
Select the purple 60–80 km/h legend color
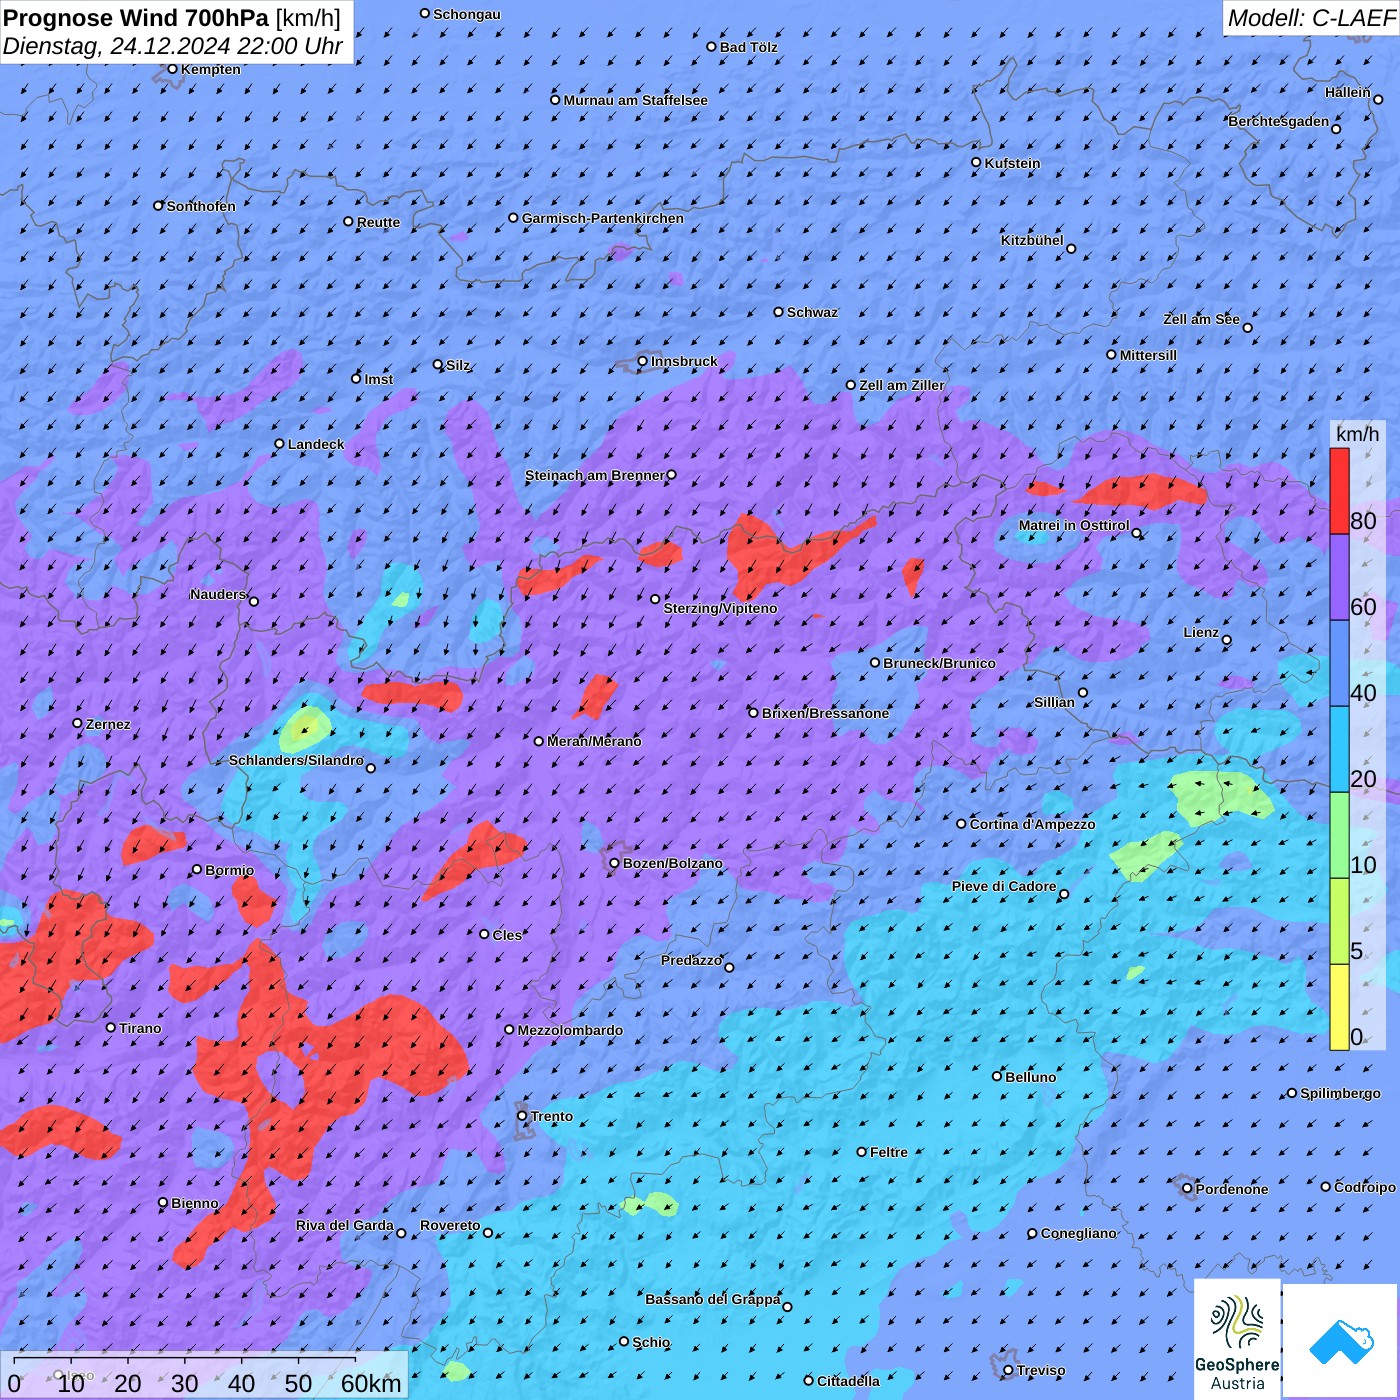click(1339, 578)
